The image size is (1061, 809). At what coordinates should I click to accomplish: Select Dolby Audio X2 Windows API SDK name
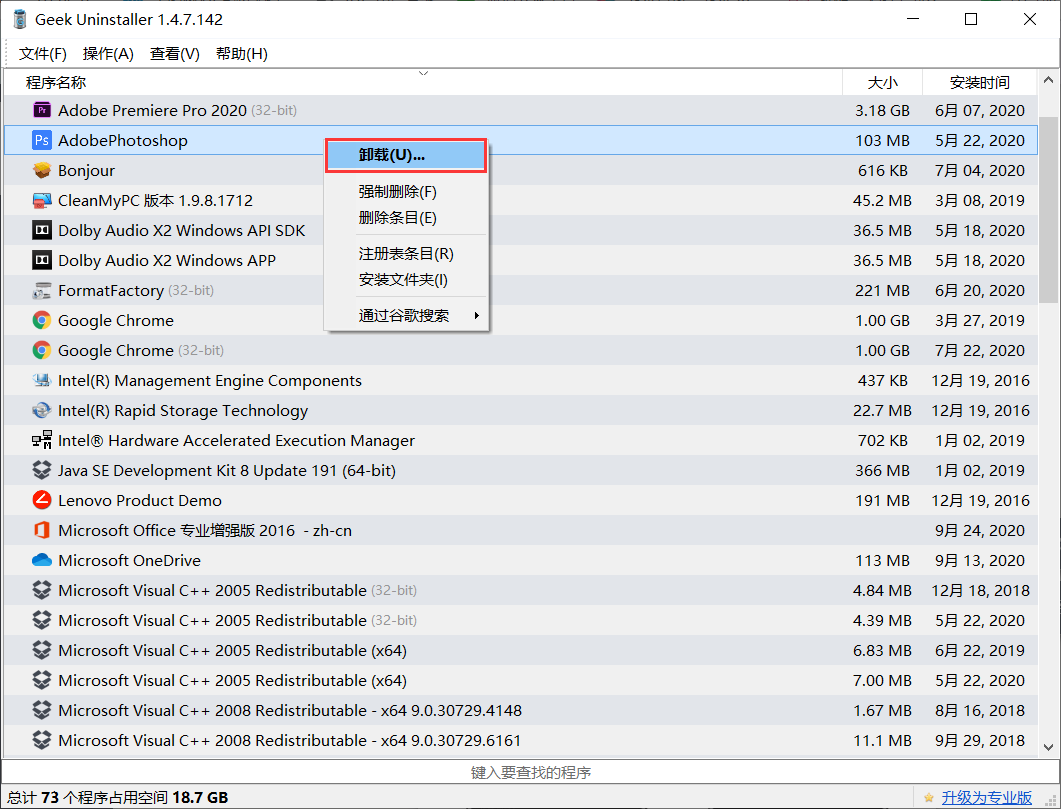coord(181,231)
